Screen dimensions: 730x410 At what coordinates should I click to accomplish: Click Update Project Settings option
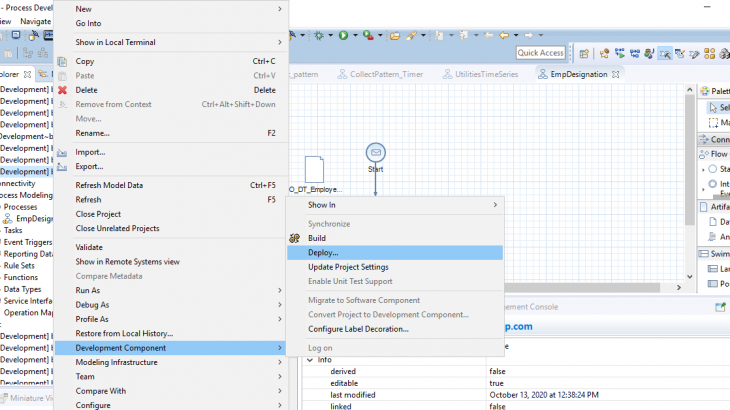[x=348, y=267]
